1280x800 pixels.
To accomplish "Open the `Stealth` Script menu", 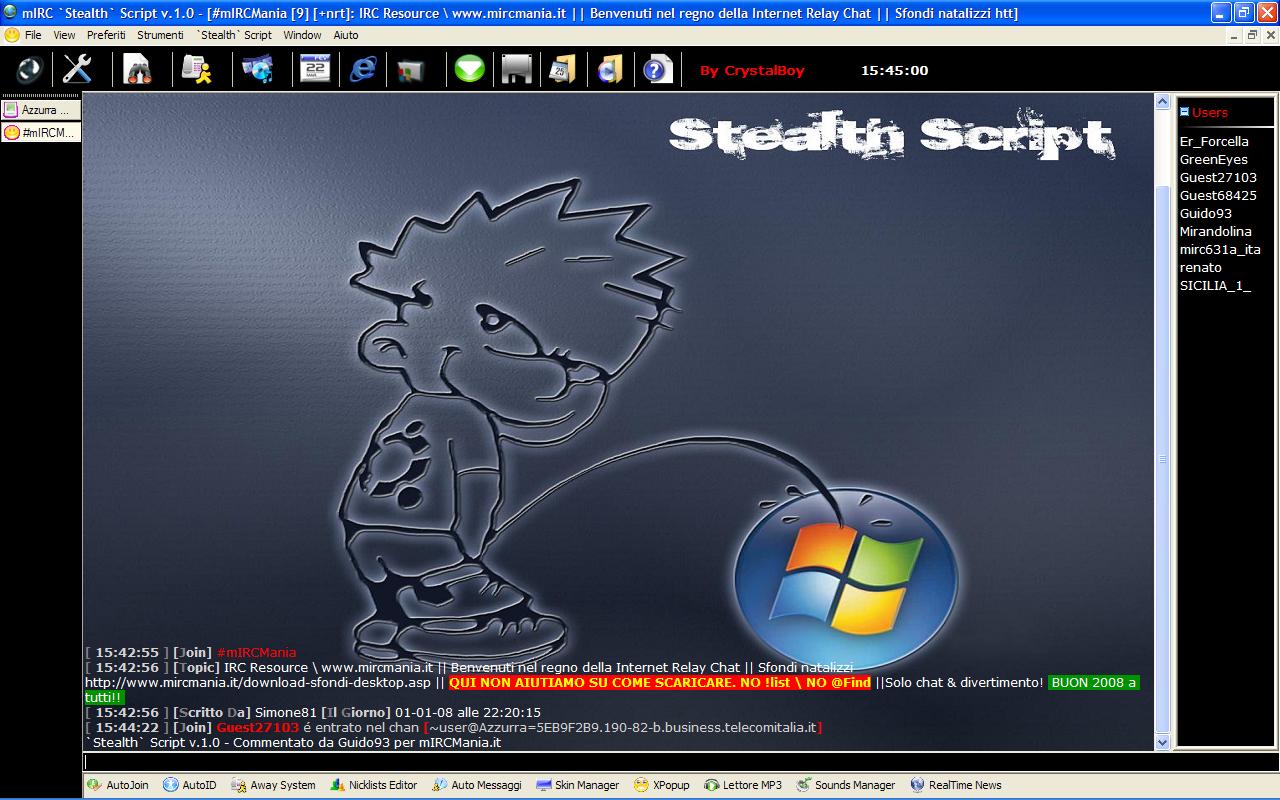I will (x=234, y=35).
